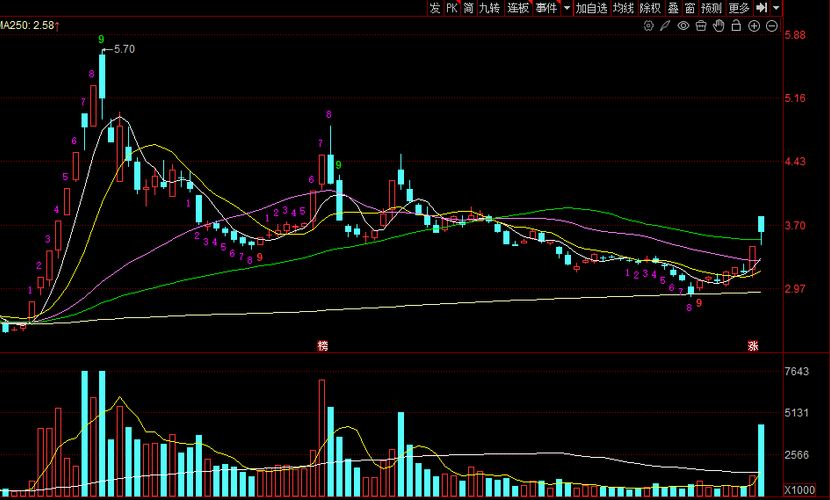Image resolution: width=830 pixels, height=500 pixels.
Task: Open the chart settings gear icon
Action: coord(648,25)
